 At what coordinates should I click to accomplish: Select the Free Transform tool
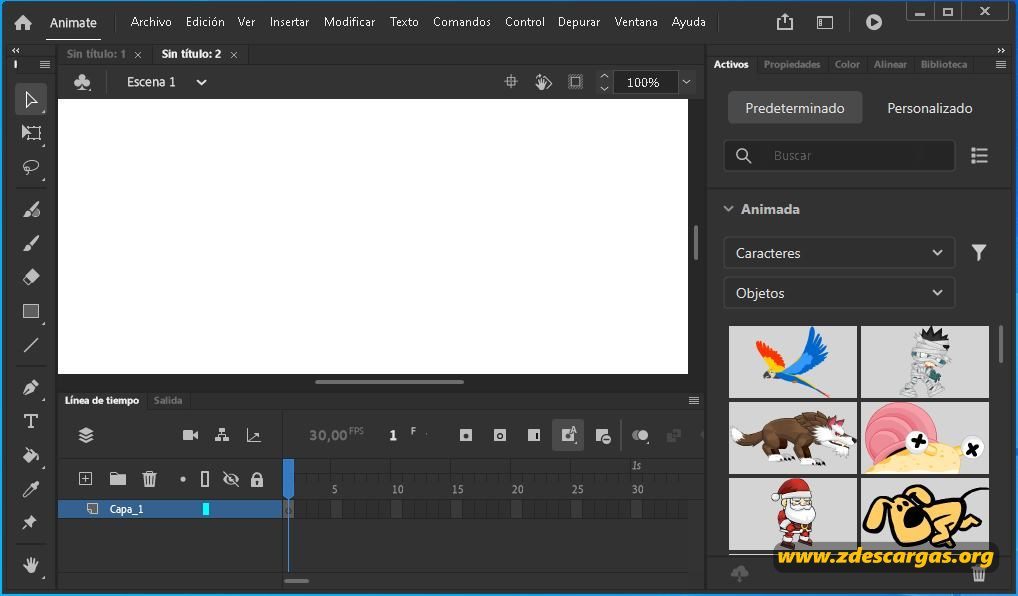[31, 133]
